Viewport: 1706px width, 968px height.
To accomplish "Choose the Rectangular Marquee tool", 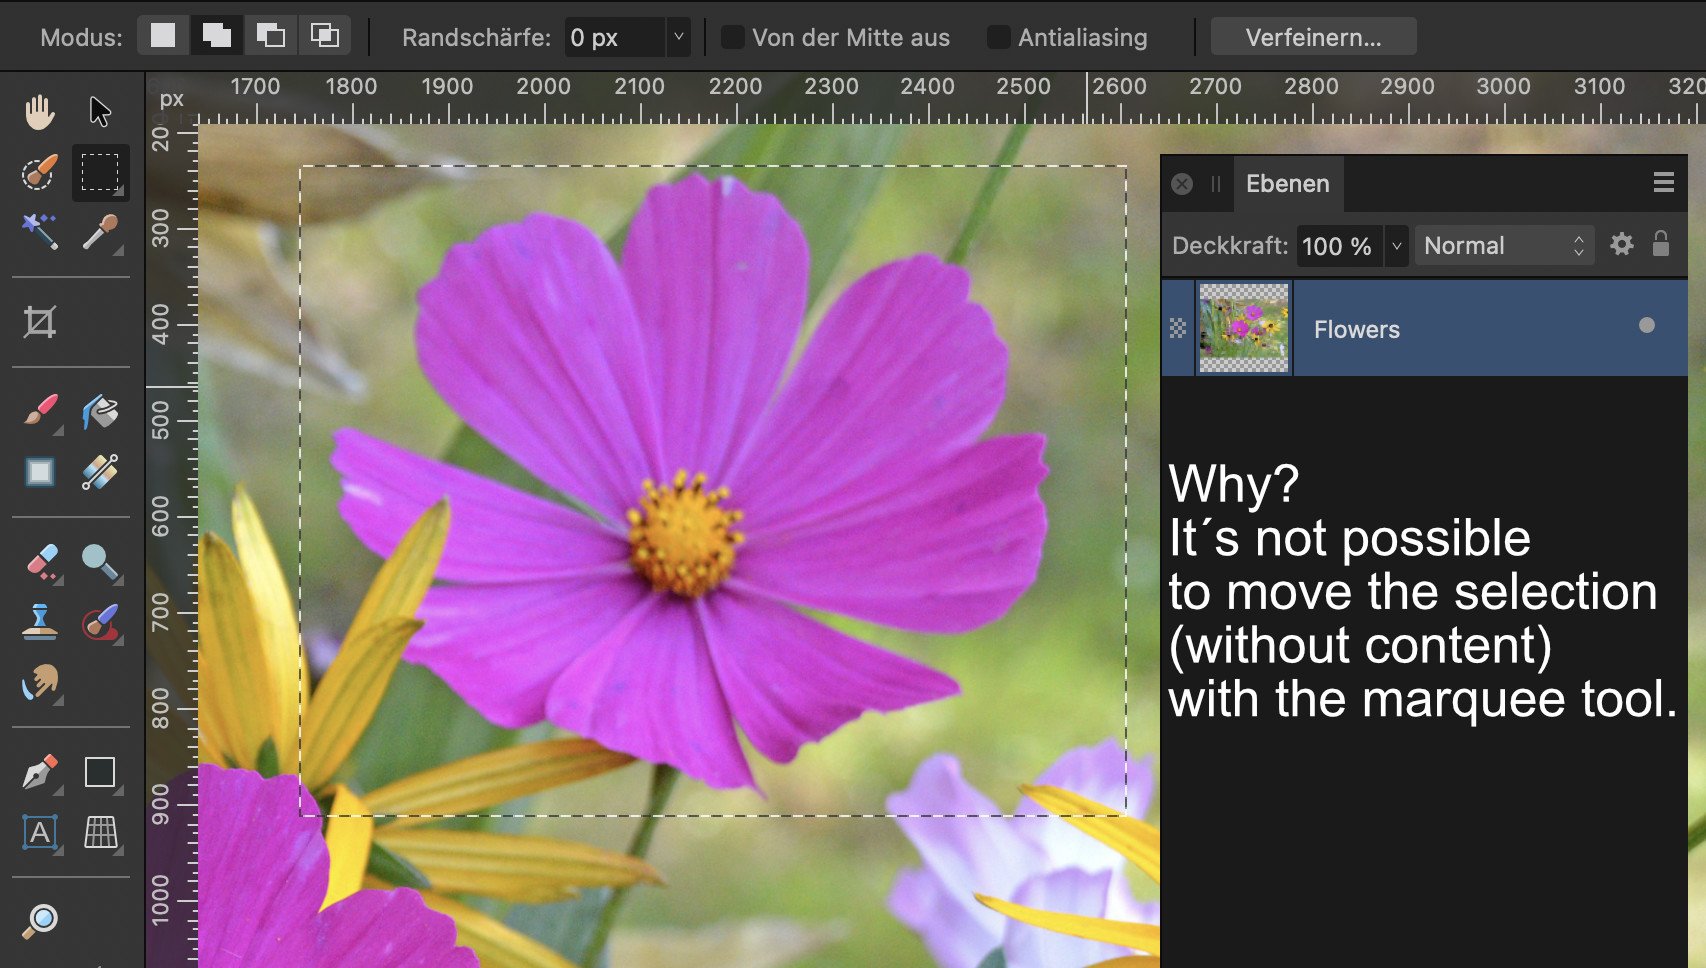I will [x=100, y=172].
